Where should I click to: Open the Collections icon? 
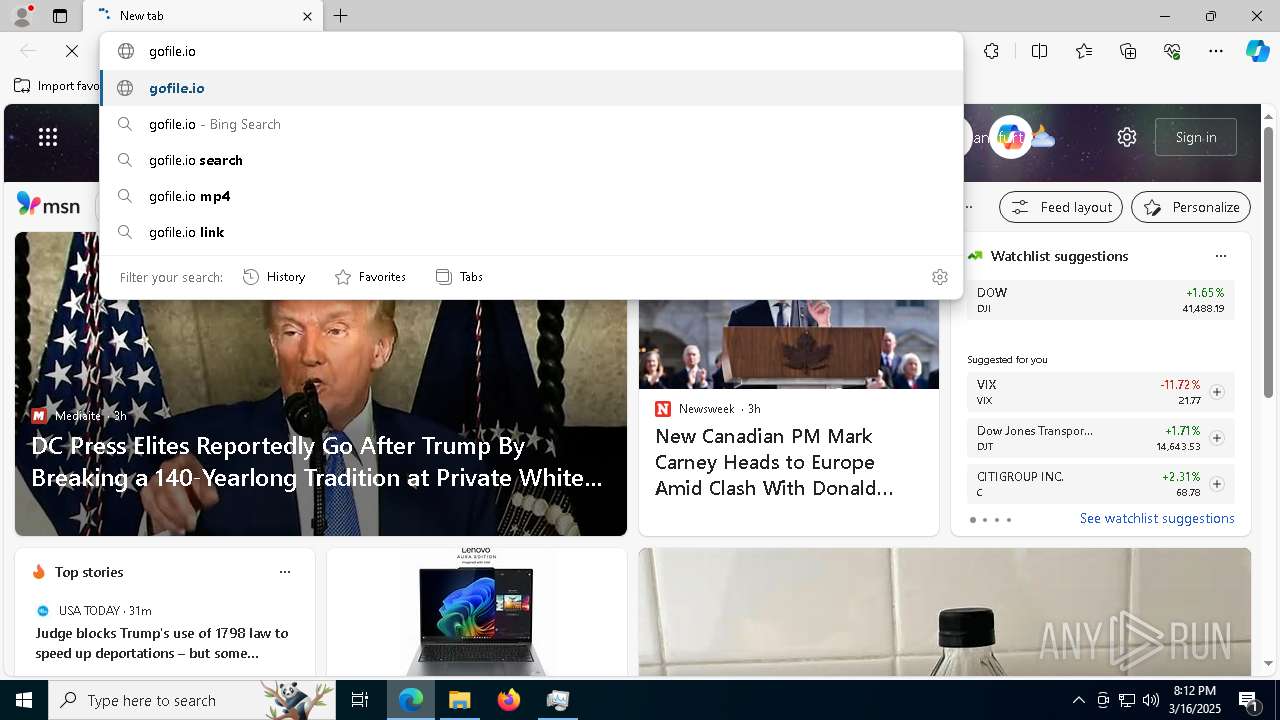(x=1128, y=51)
